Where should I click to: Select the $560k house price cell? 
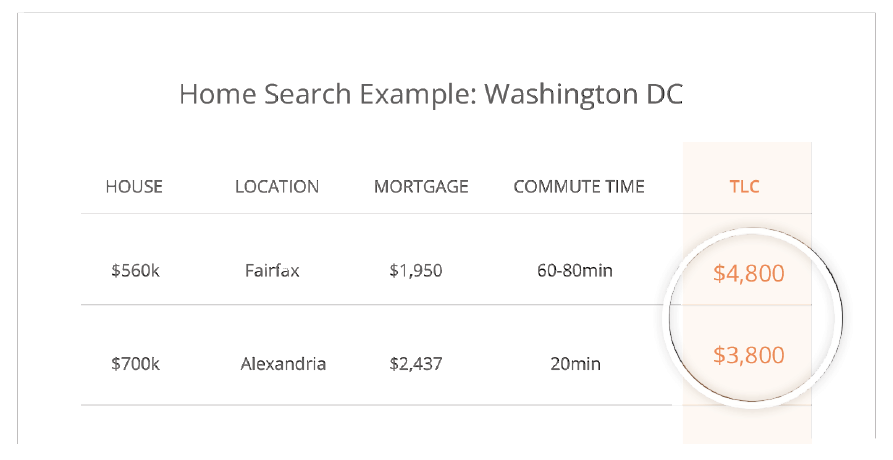(x=135, y=270)
